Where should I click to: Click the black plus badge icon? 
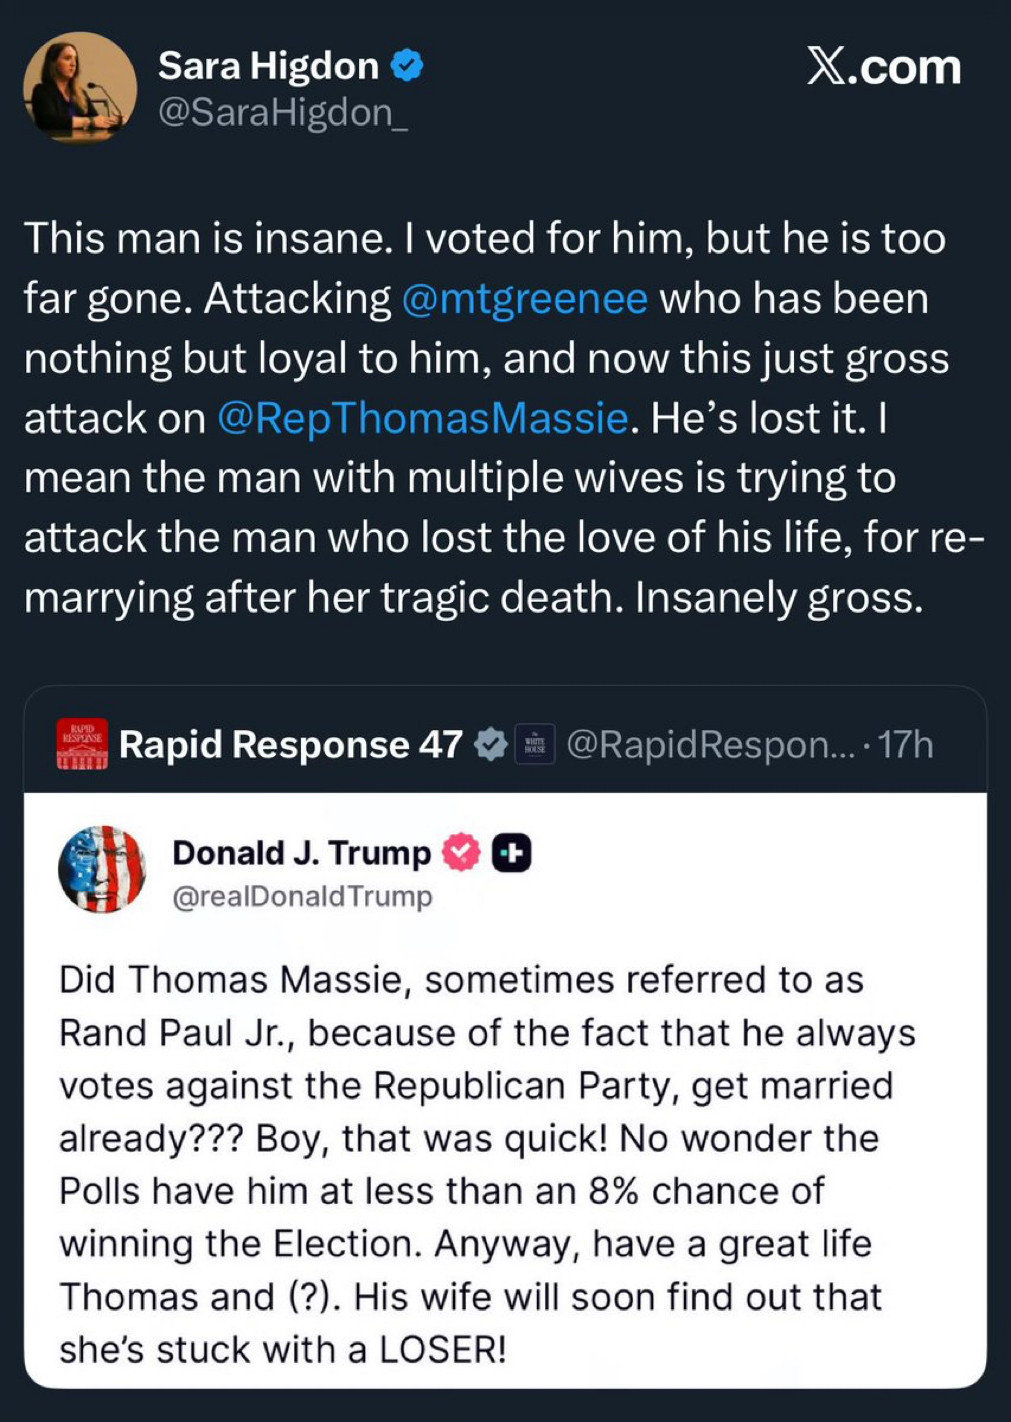click(x=511, y=853)
